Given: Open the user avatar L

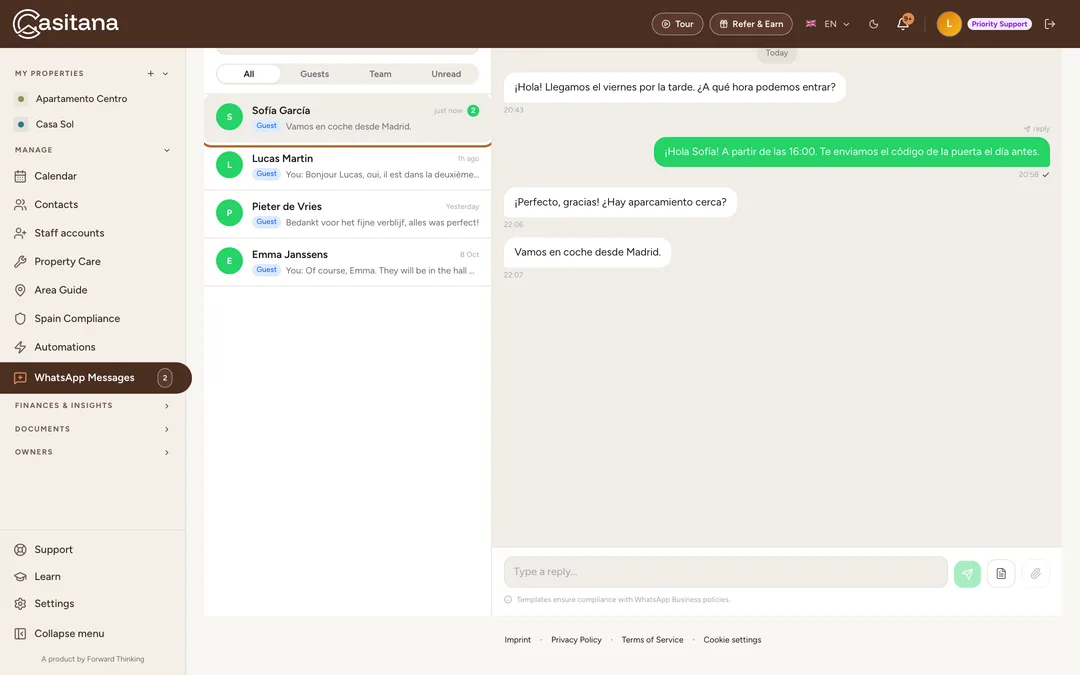Looking at the screenshot, I should pyautogui.click(x=948, y=24).
